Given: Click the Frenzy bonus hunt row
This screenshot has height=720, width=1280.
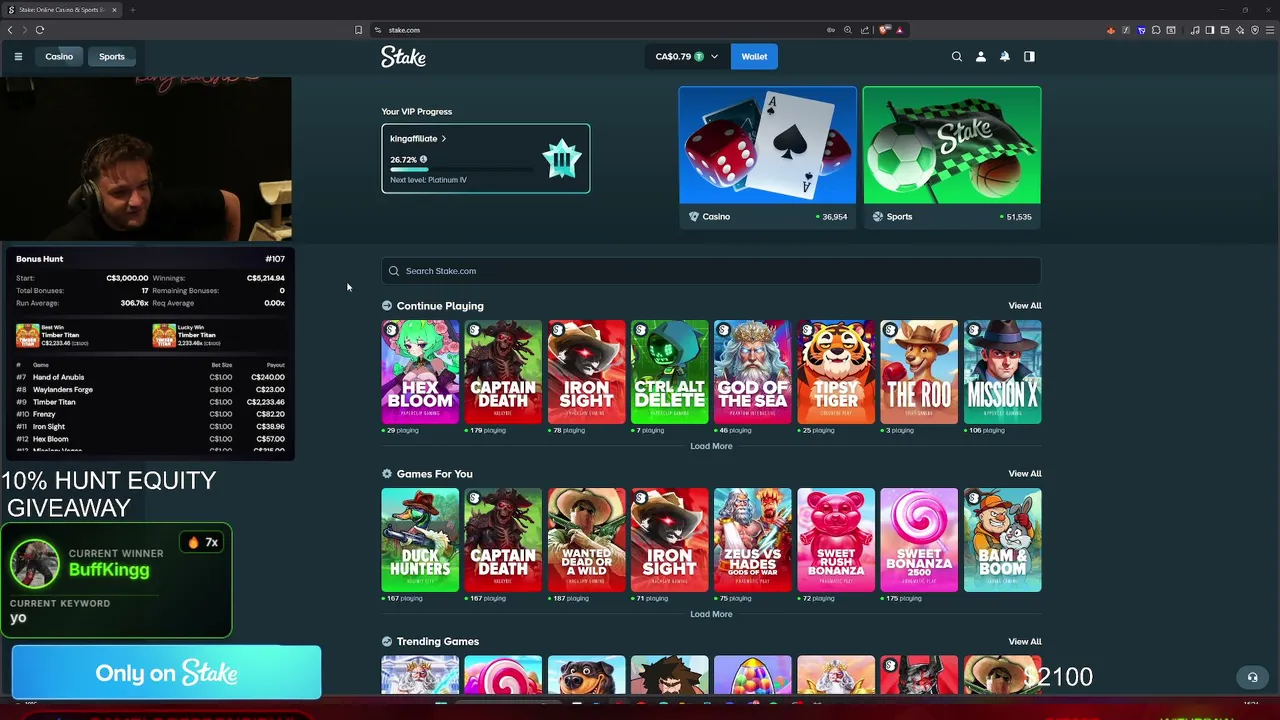Looking at the screenshot, I should pos(150,414).
